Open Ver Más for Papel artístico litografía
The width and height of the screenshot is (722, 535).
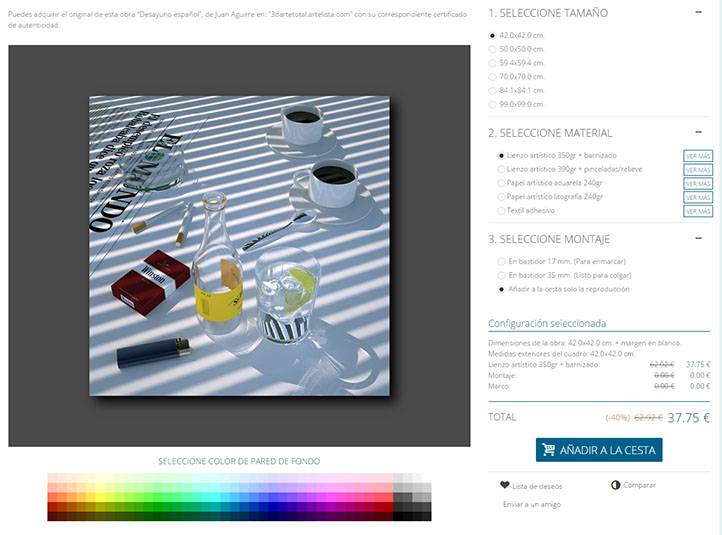click(x=698, y=198)
